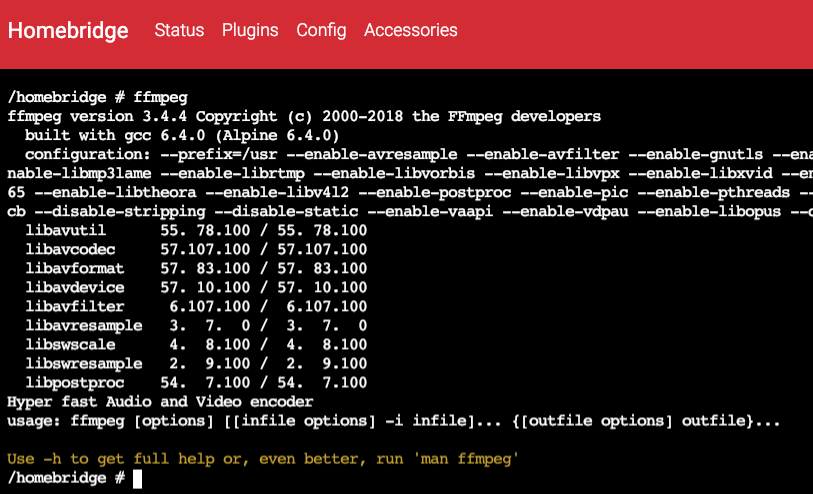Select the libavdevice version row

point(197,287)
